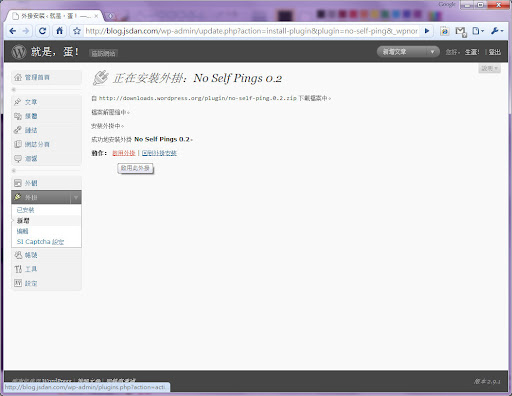The height and width of the screenshot is (396, 512).
Task: Open a new tab beside the current tab
Action: click(110, 16)
